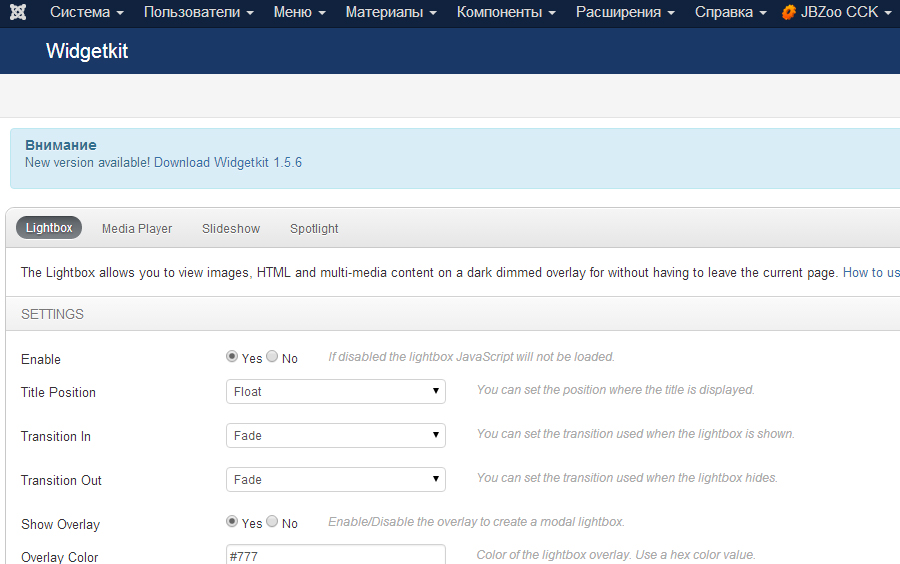Screen dimensions: 900x564
Task: Open the Transition Out dropdown
Action: [x=336, y=480]
